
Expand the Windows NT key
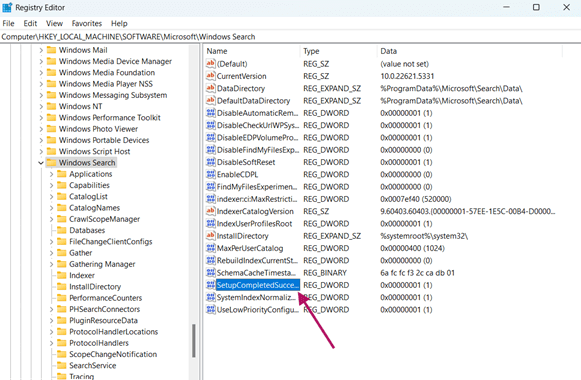coord(41,106)
